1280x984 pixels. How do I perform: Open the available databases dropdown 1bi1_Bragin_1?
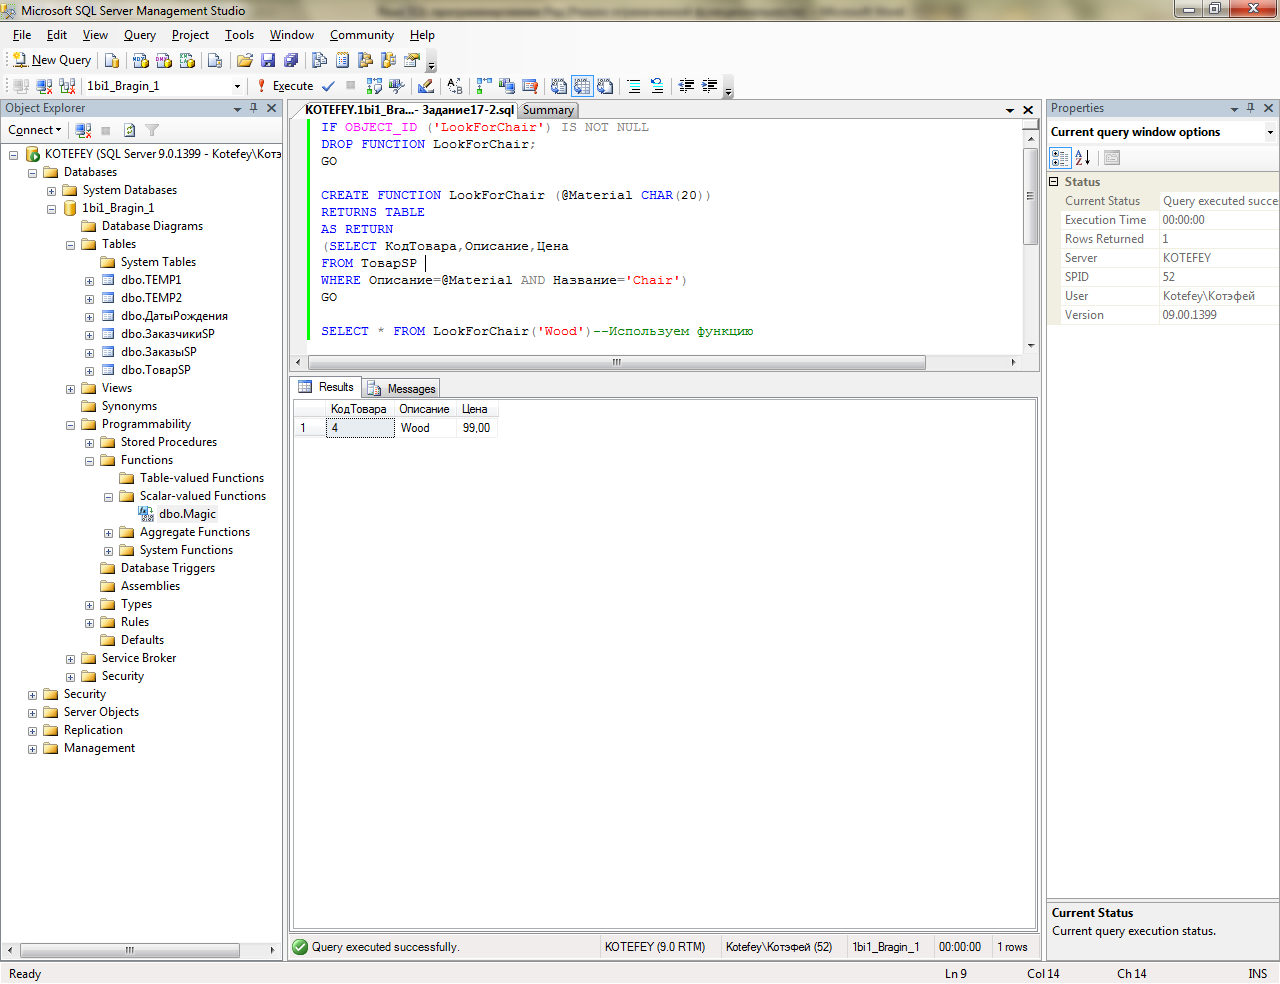click(x=237, y=86)
